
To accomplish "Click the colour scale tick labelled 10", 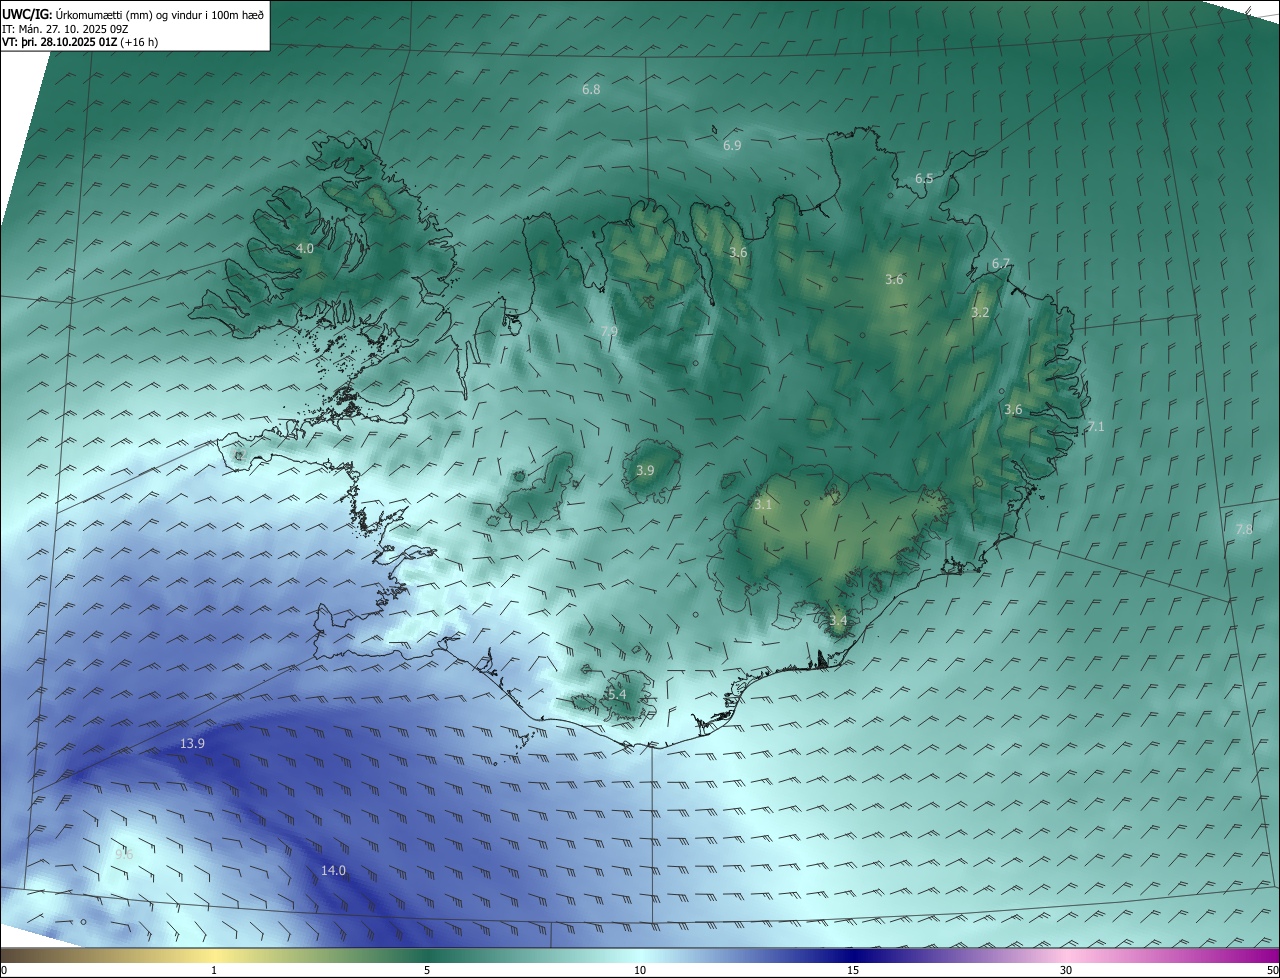I will (640, 970).
